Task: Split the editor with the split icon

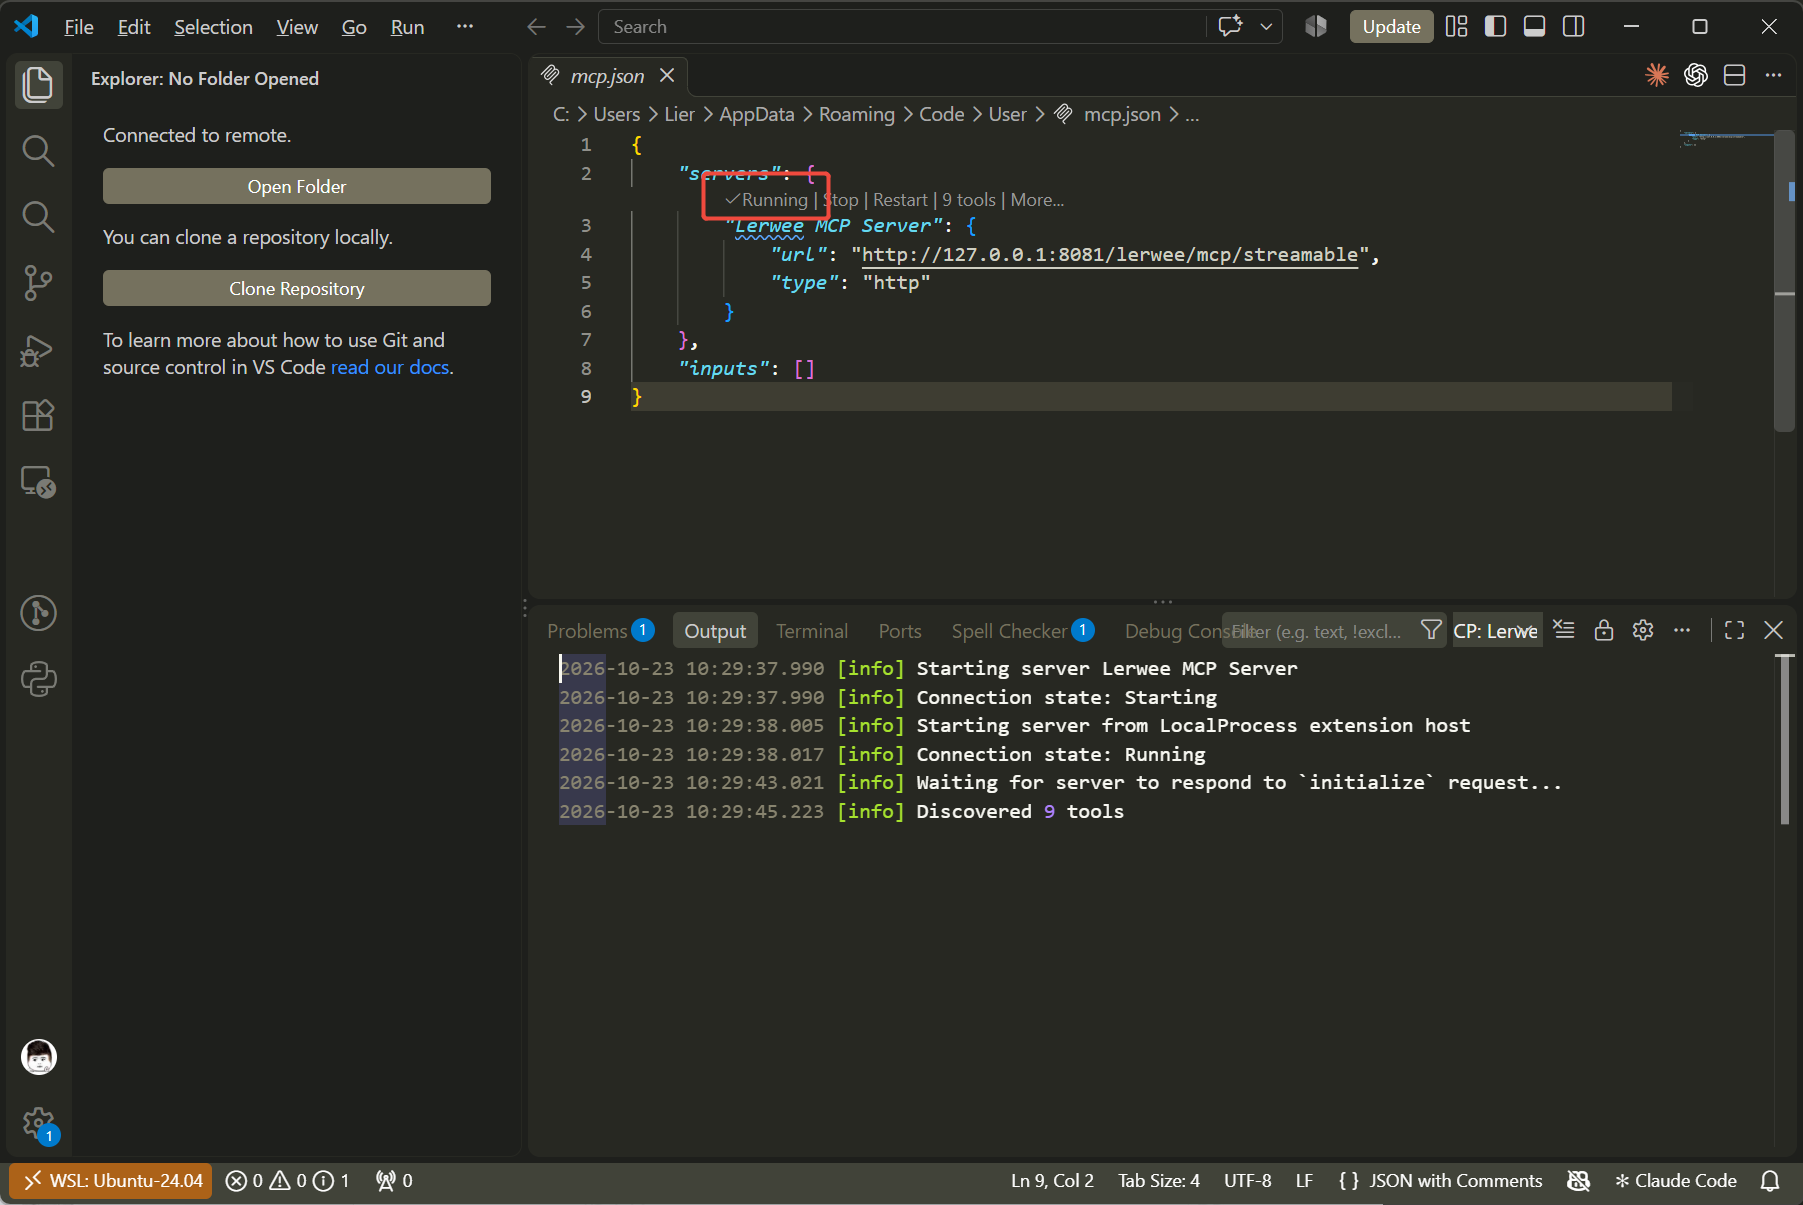Action: [1735, 75]
